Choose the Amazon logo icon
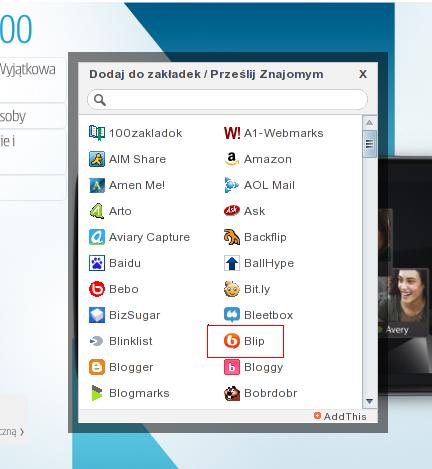 (232, 159)
